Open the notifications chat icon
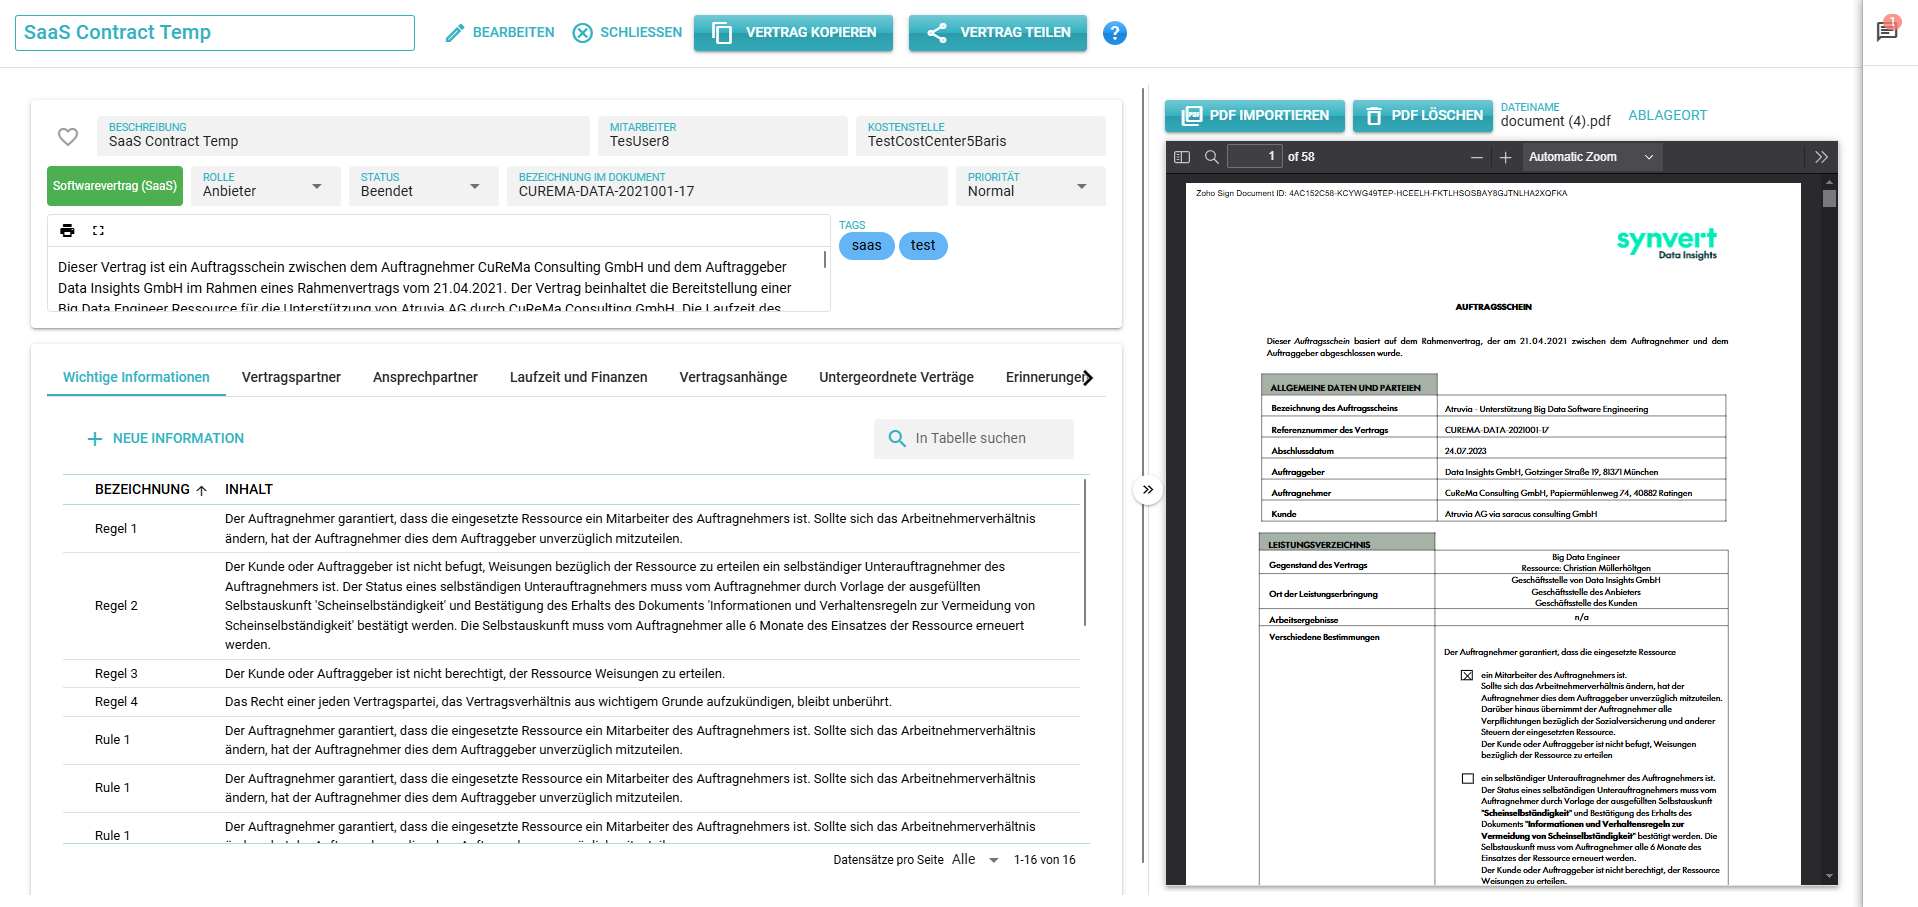Viewport: 1918px width, 907px height. coord(1886,31)
